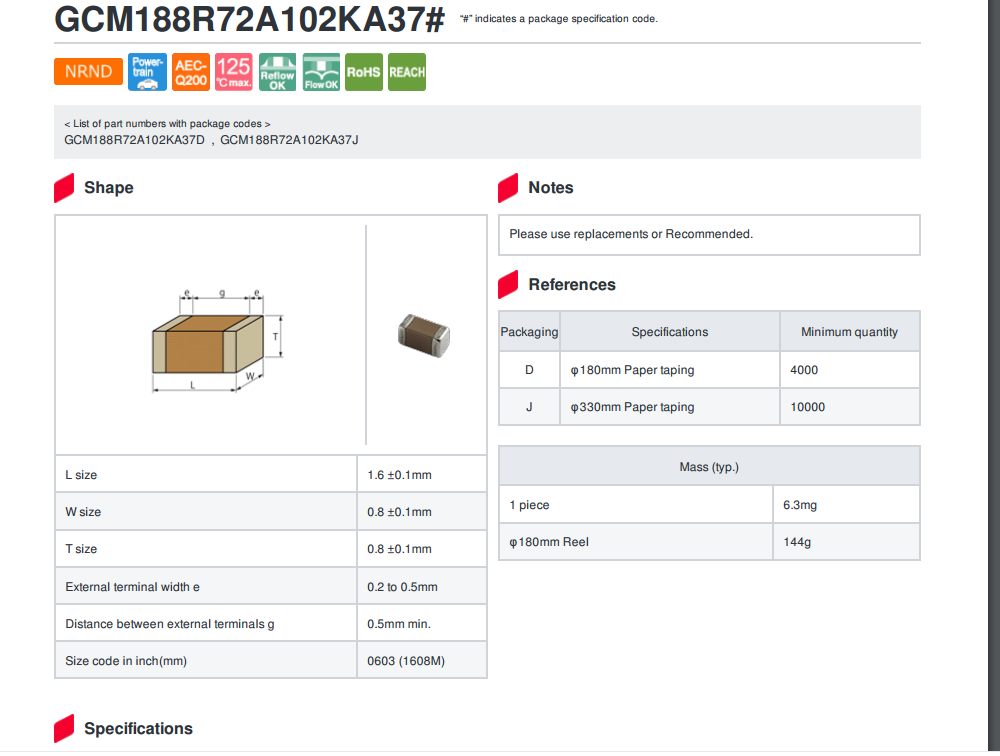This screenshot has width=1000, height=756.
Task: Click the Minimum quantity column header
Action: (849, 332)
